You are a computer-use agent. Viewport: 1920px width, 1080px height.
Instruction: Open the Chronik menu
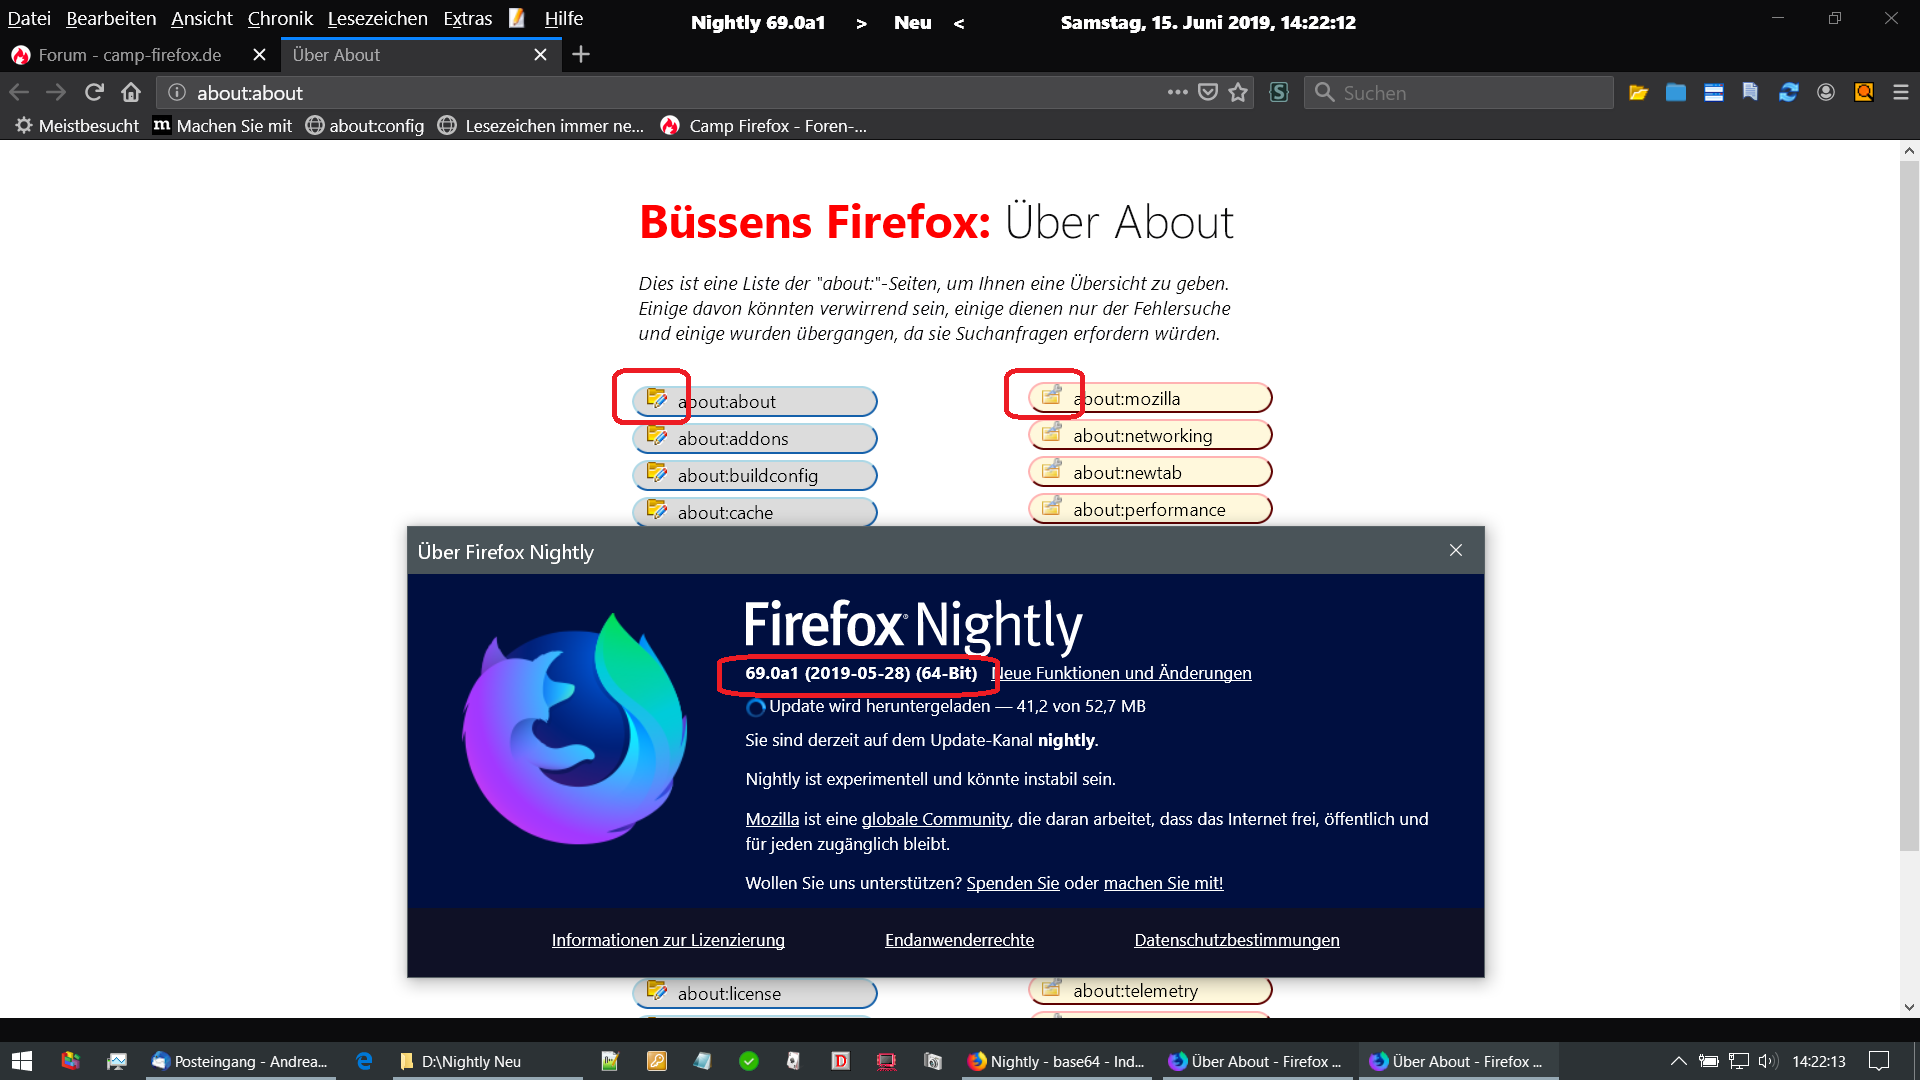tap(280, 19)
